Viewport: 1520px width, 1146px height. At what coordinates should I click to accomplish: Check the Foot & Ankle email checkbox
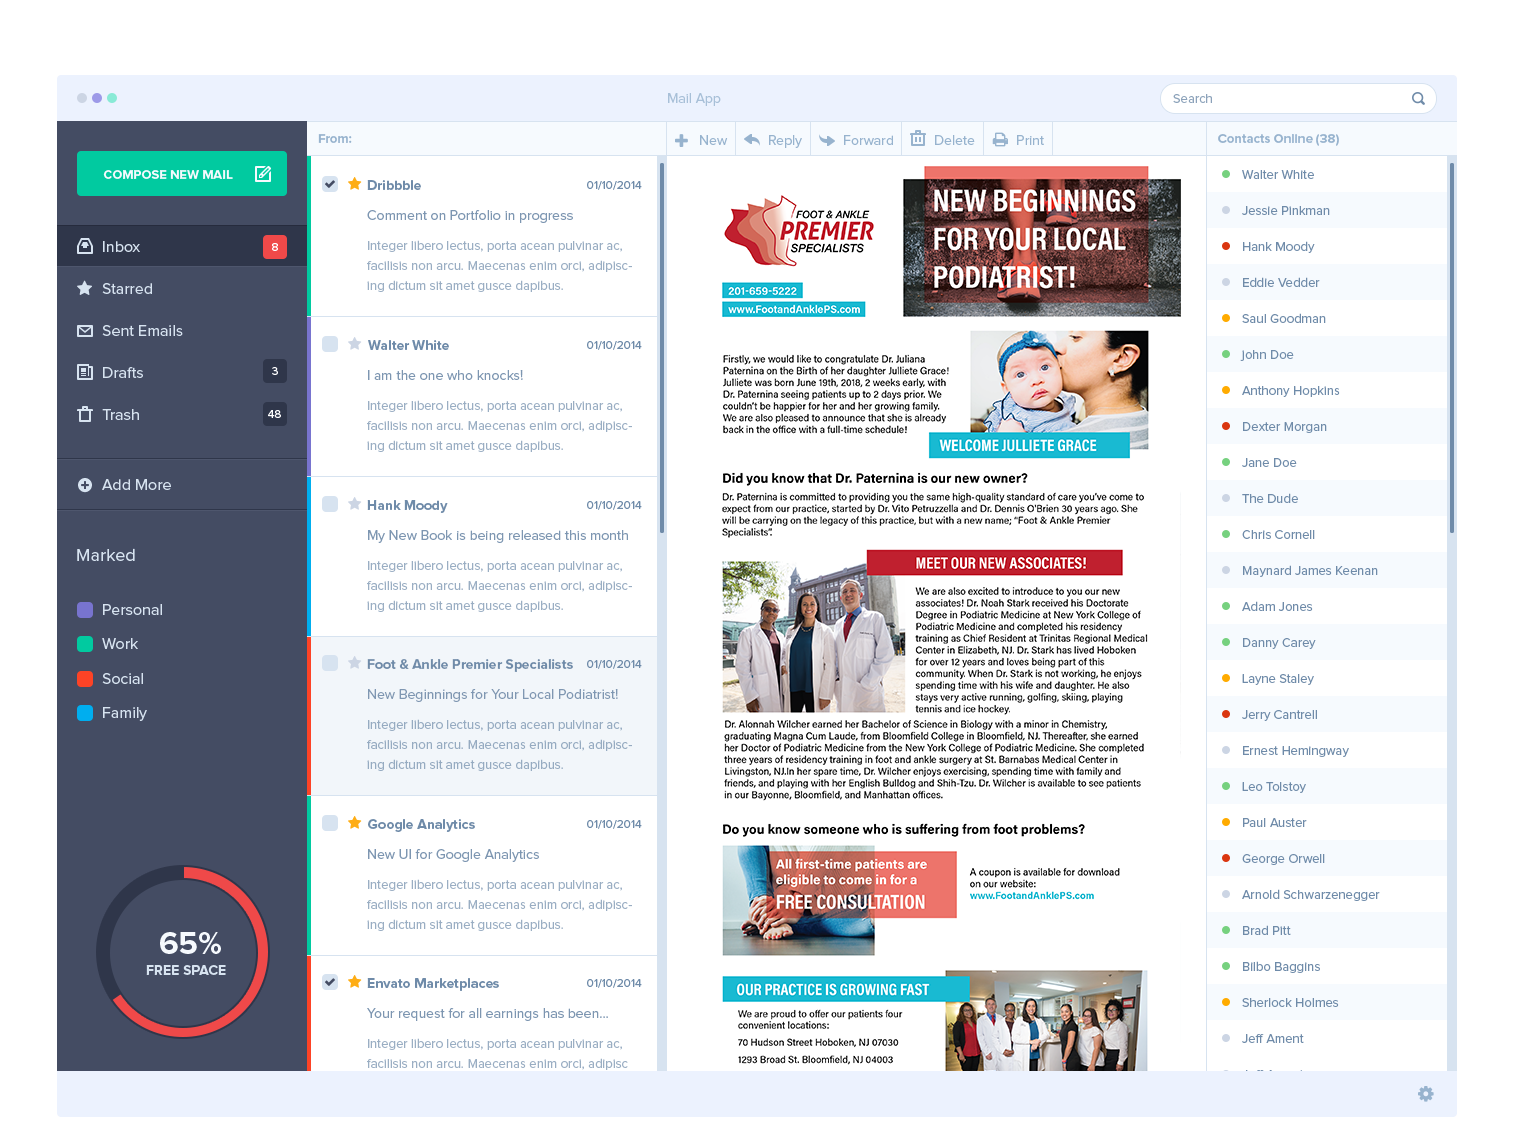[330, 663]
